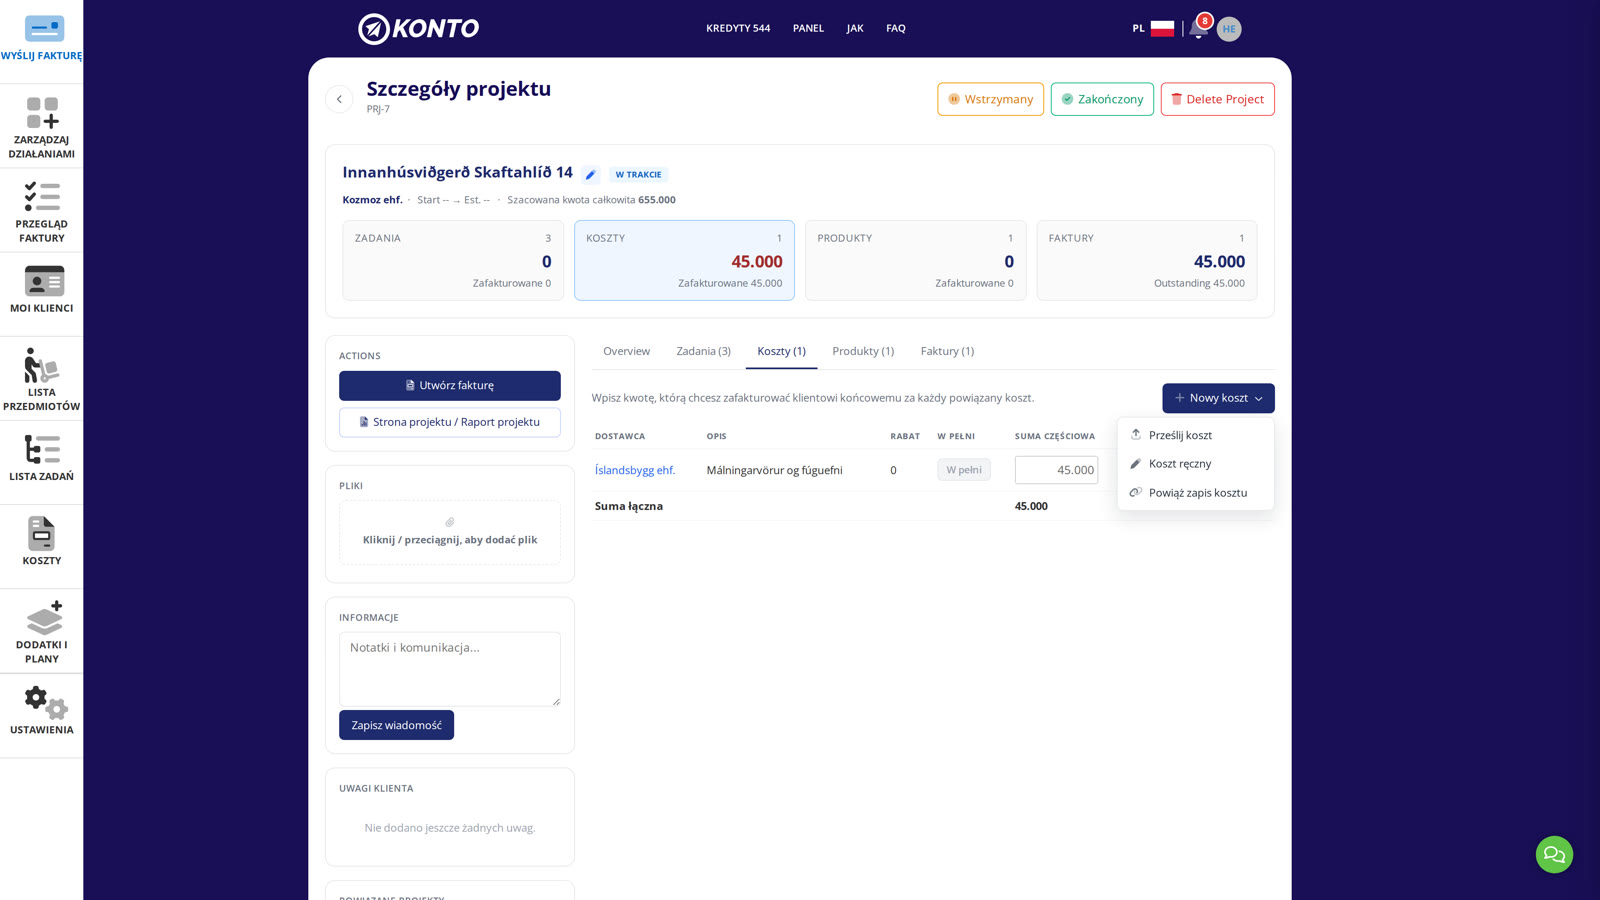
Task: Click the Utwórz fakturę button
Action: point(450,385)
